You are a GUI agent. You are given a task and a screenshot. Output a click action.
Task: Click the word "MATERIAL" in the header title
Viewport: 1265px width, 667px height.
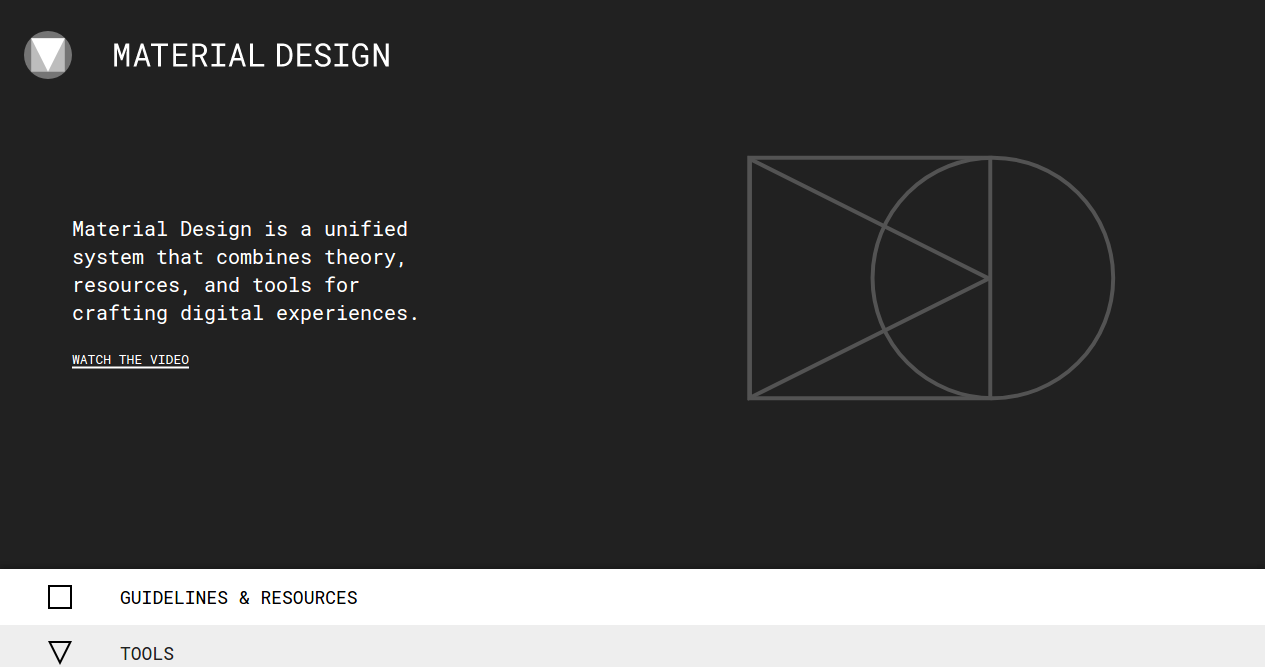(x=188, y=56)
